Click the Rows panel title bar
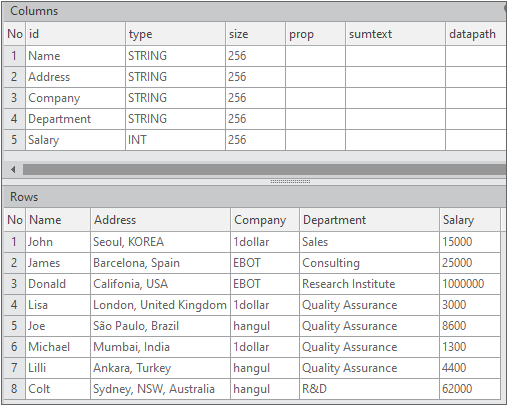This screenshot has height=405, width=507. pyautogui.click(x=255, y=197)
